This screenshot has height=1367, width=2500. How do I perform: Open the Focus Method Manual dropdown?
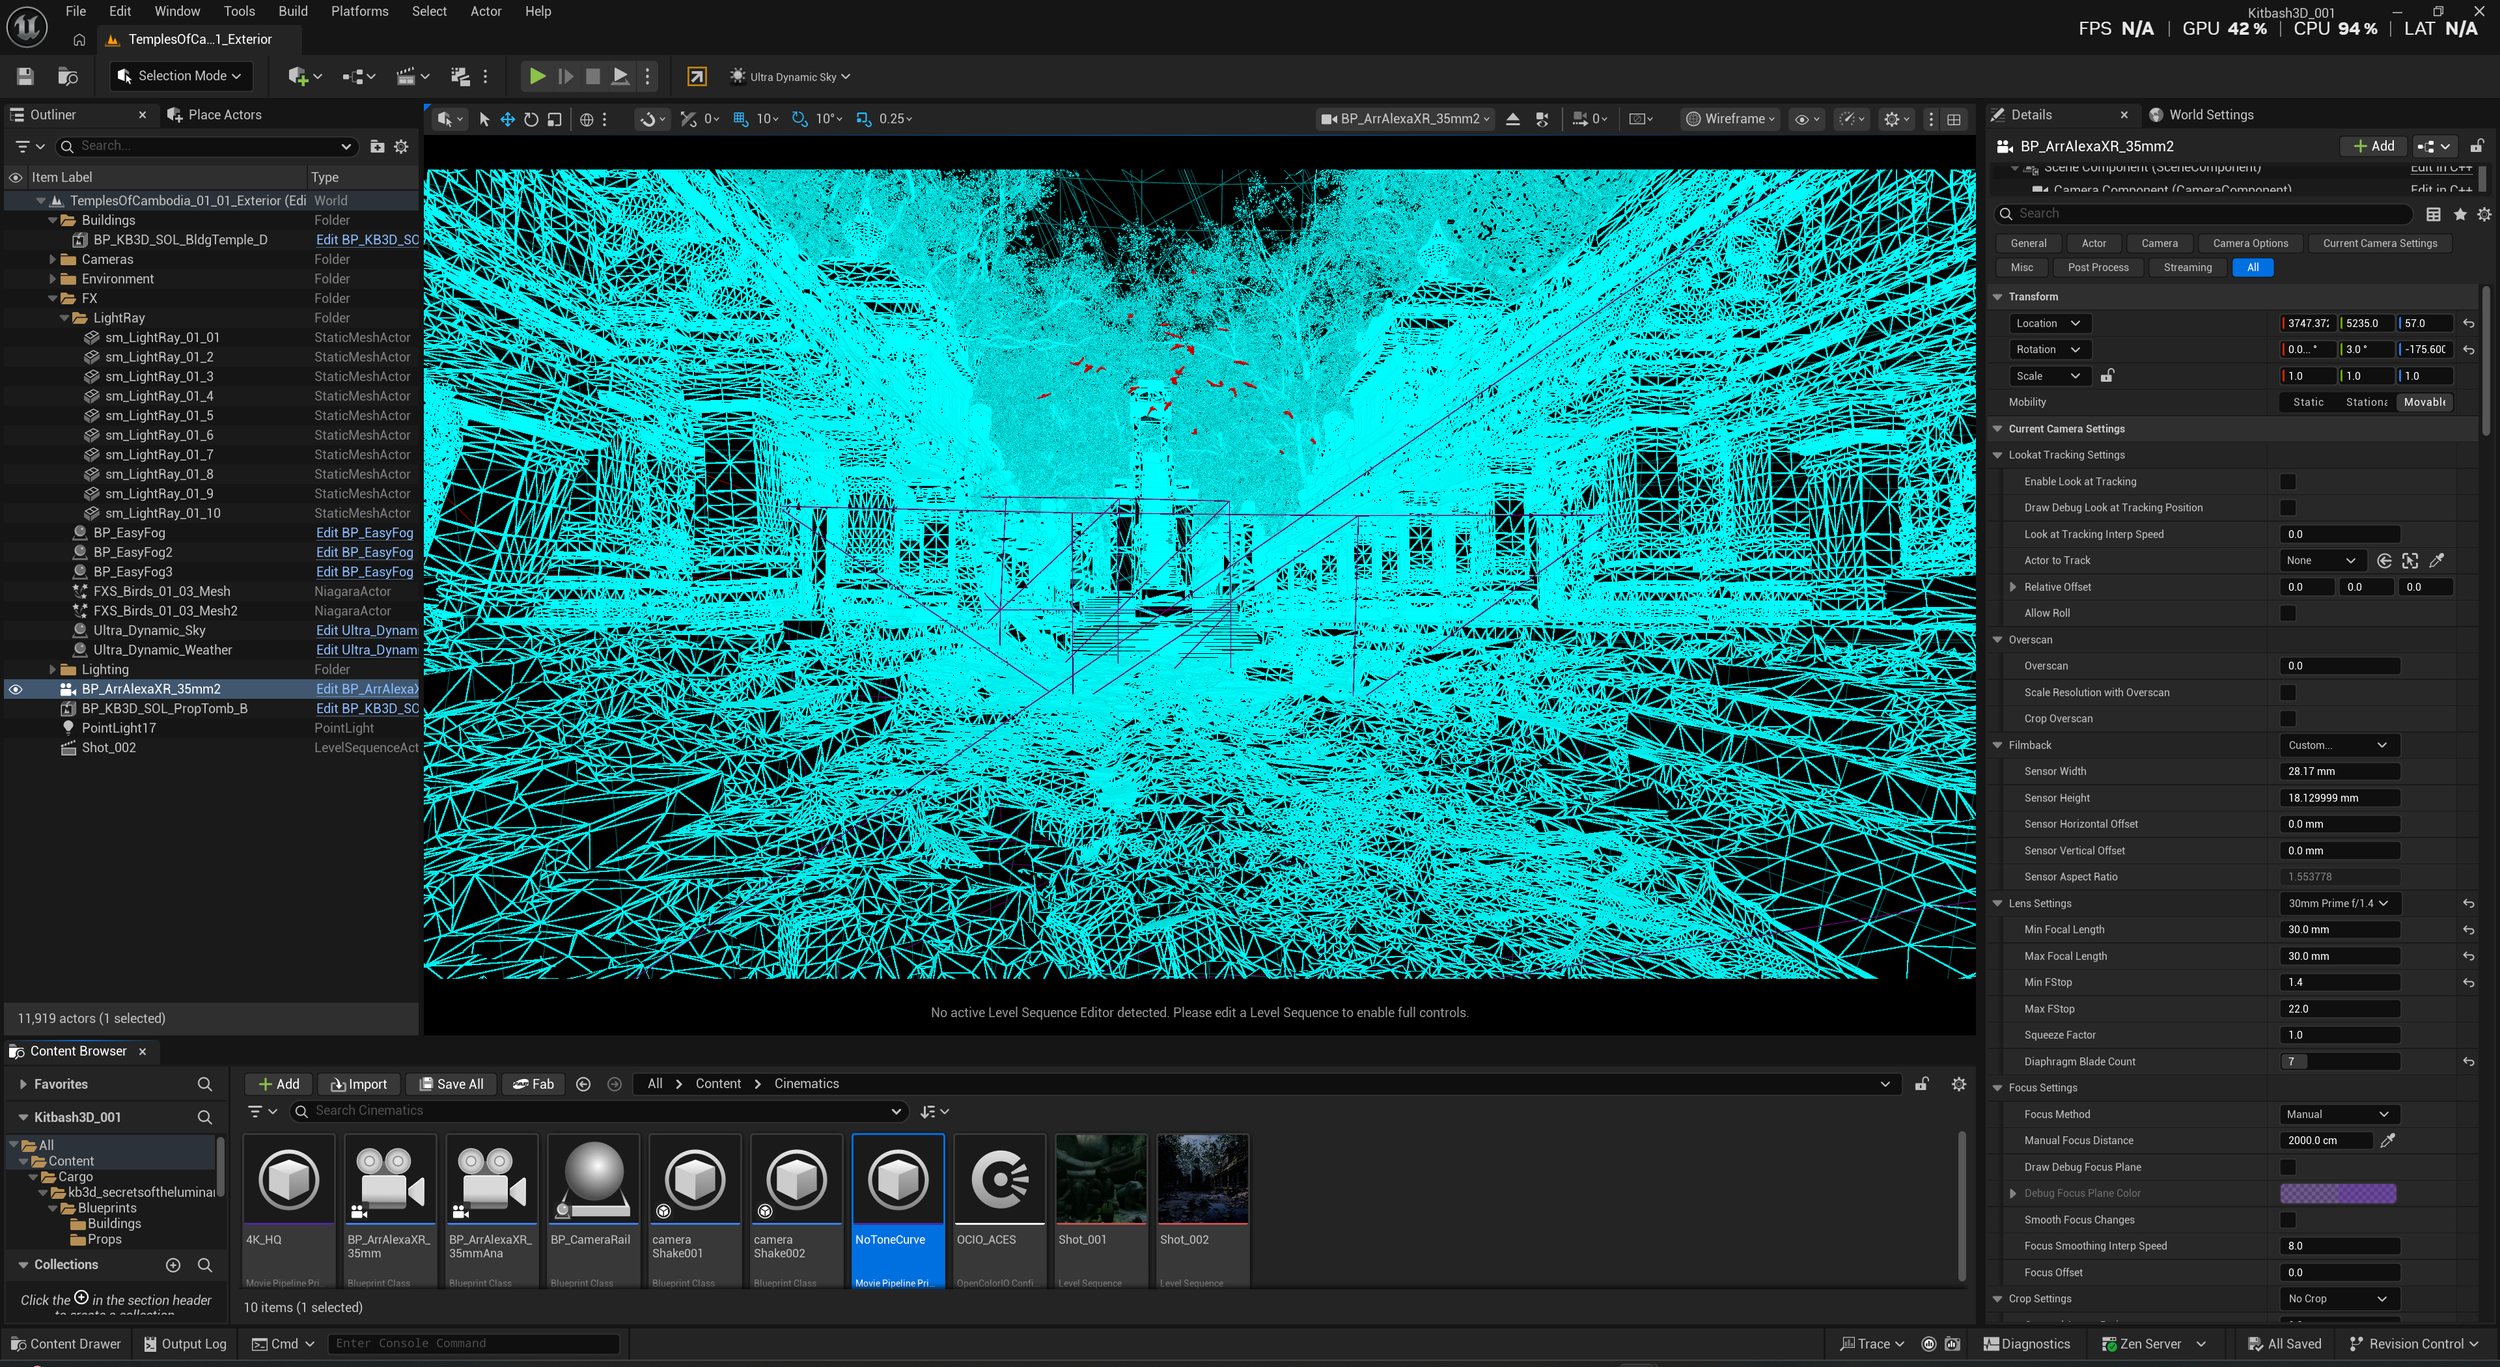(2338, 1114)
